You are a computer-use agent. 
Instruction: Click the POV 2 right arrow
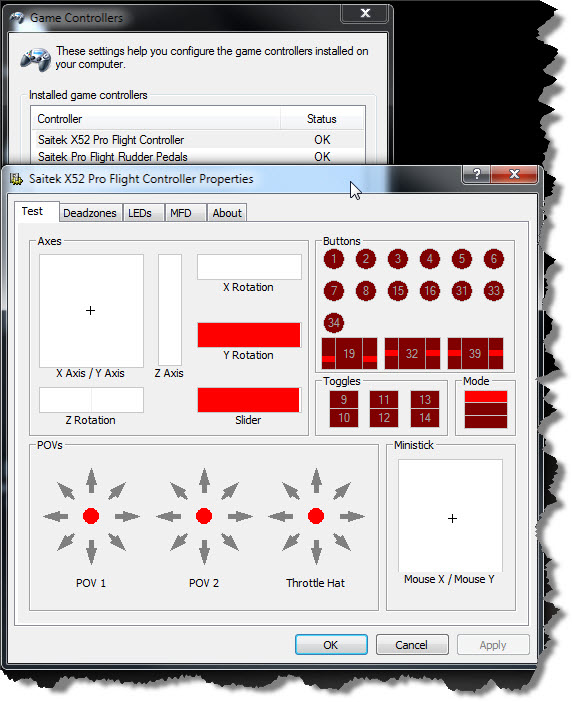240,516
